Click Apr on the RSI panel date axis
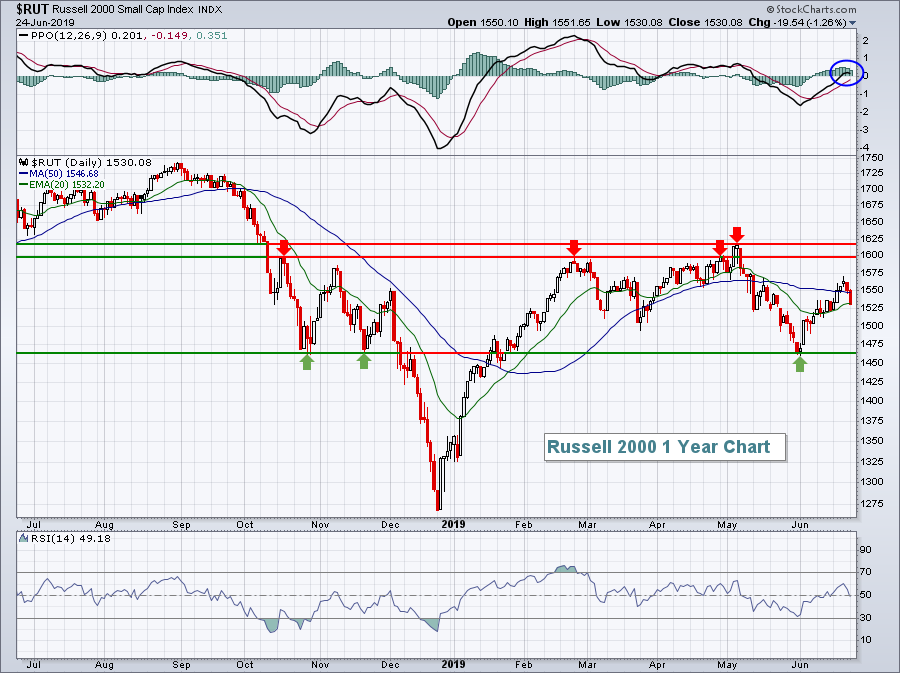Image resolution: width=900 pixels, height=673 pixels. pos(657,666)
